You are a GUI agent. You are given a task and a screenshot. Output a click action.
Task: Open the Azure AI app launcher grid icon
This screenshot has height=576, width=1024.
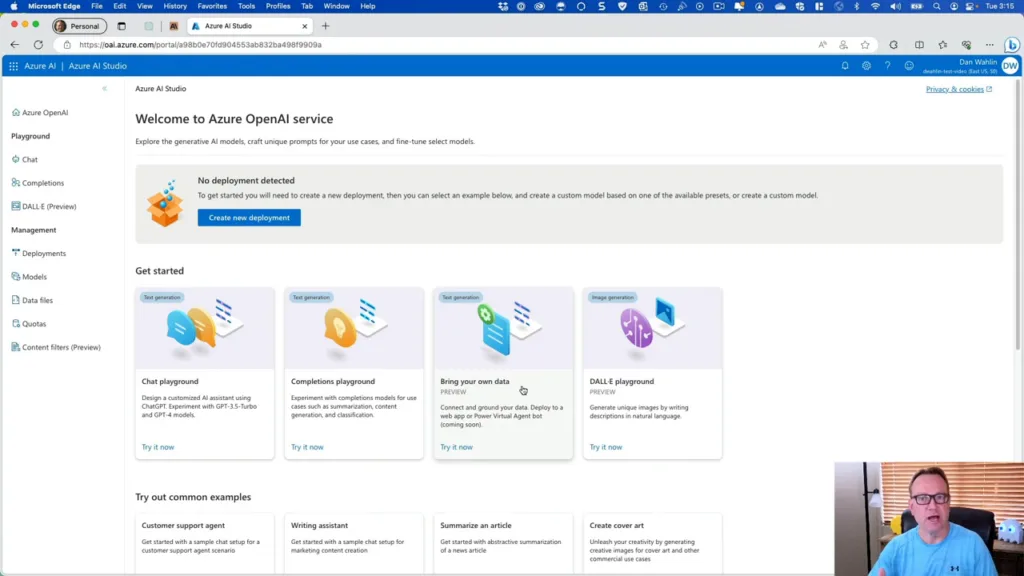[x=13, y=66]
